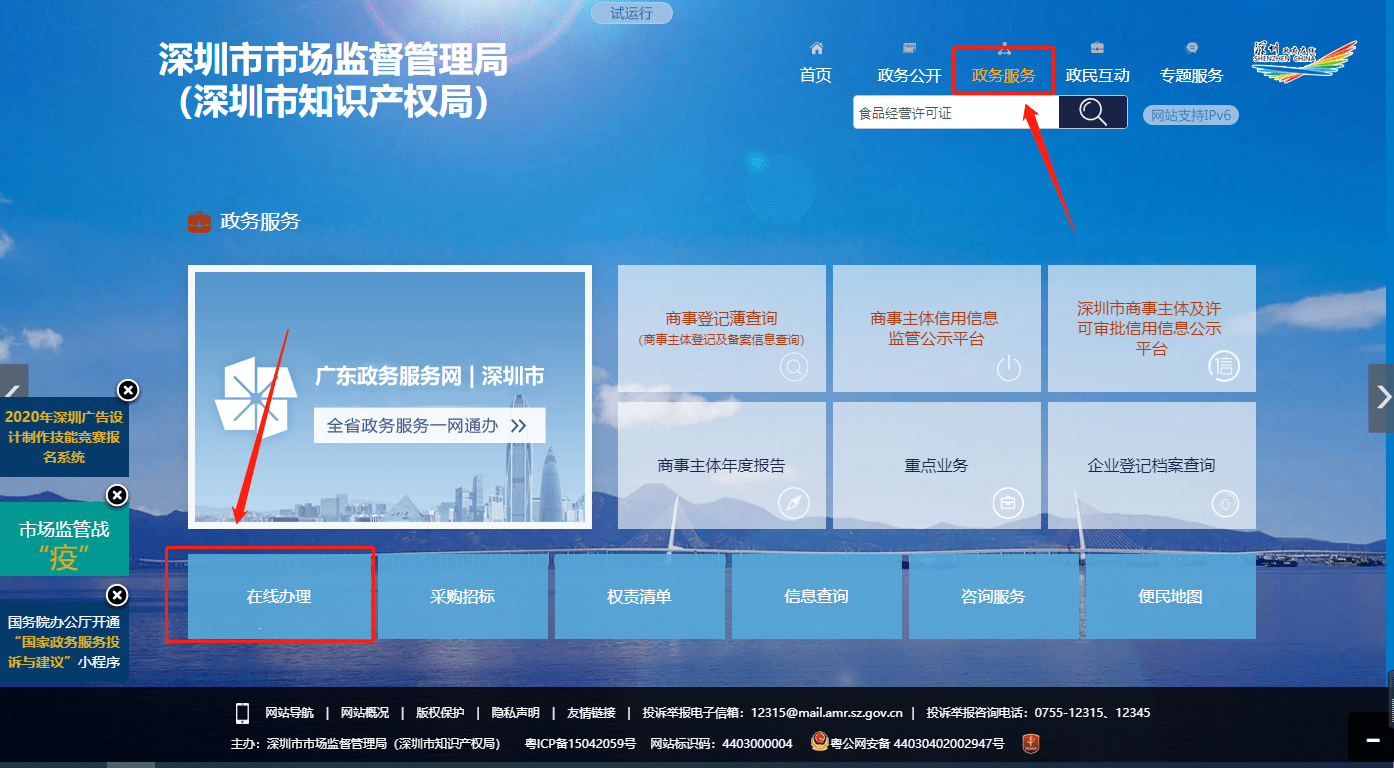Viewport: 1394px width, 768px height.
Task: Open 全省政务服务一网通办 link
Action: point(429,425)
